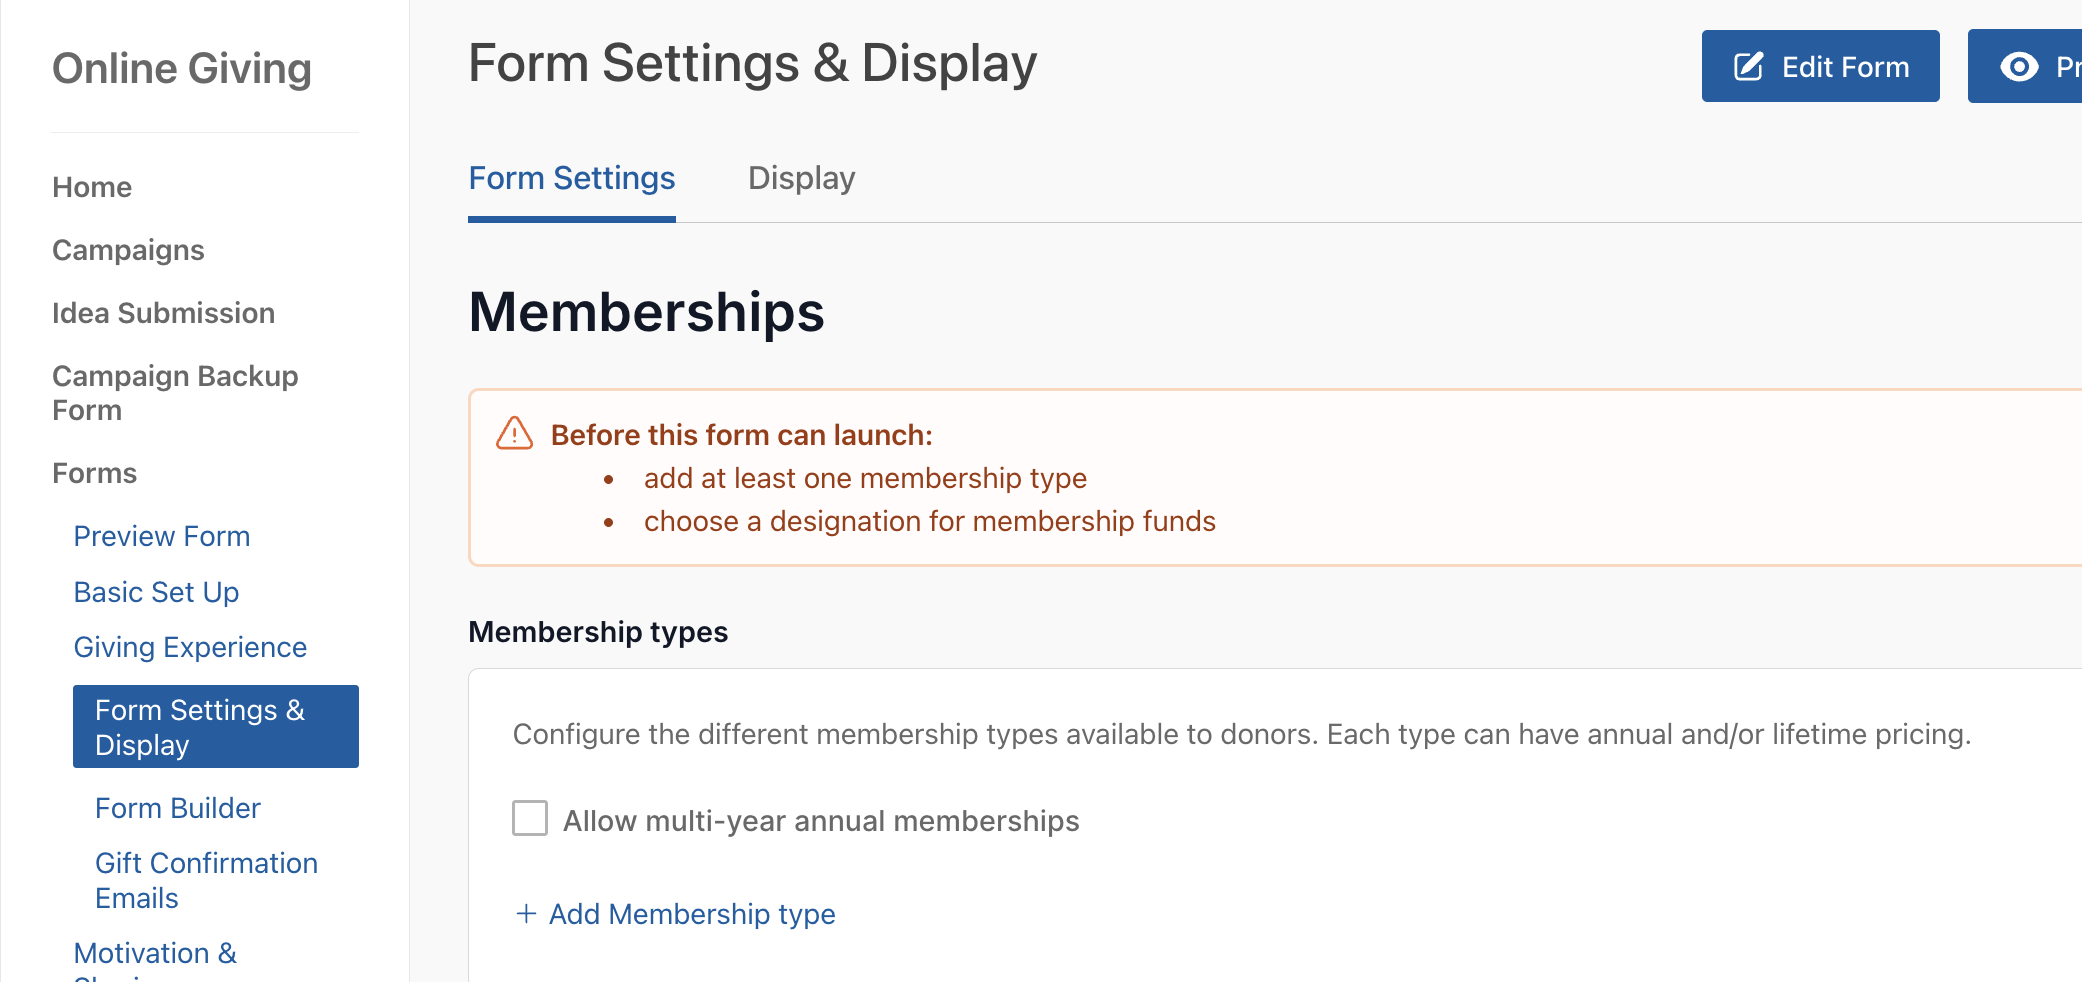The width and height of the screenshot is (2082, 982).
Task: Click the warning triangle alert icon
Action: click(515, 434)
